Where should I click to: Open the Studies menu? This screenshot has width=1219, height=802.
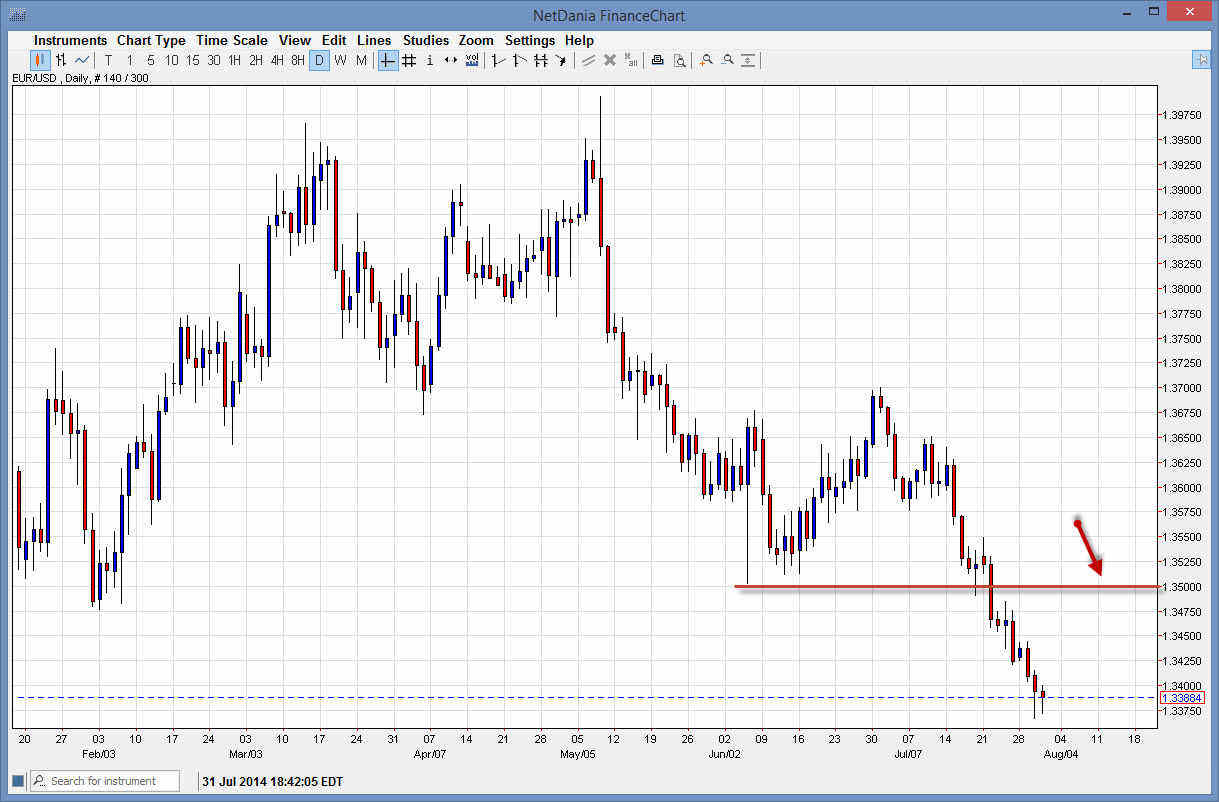pos(426,40)
